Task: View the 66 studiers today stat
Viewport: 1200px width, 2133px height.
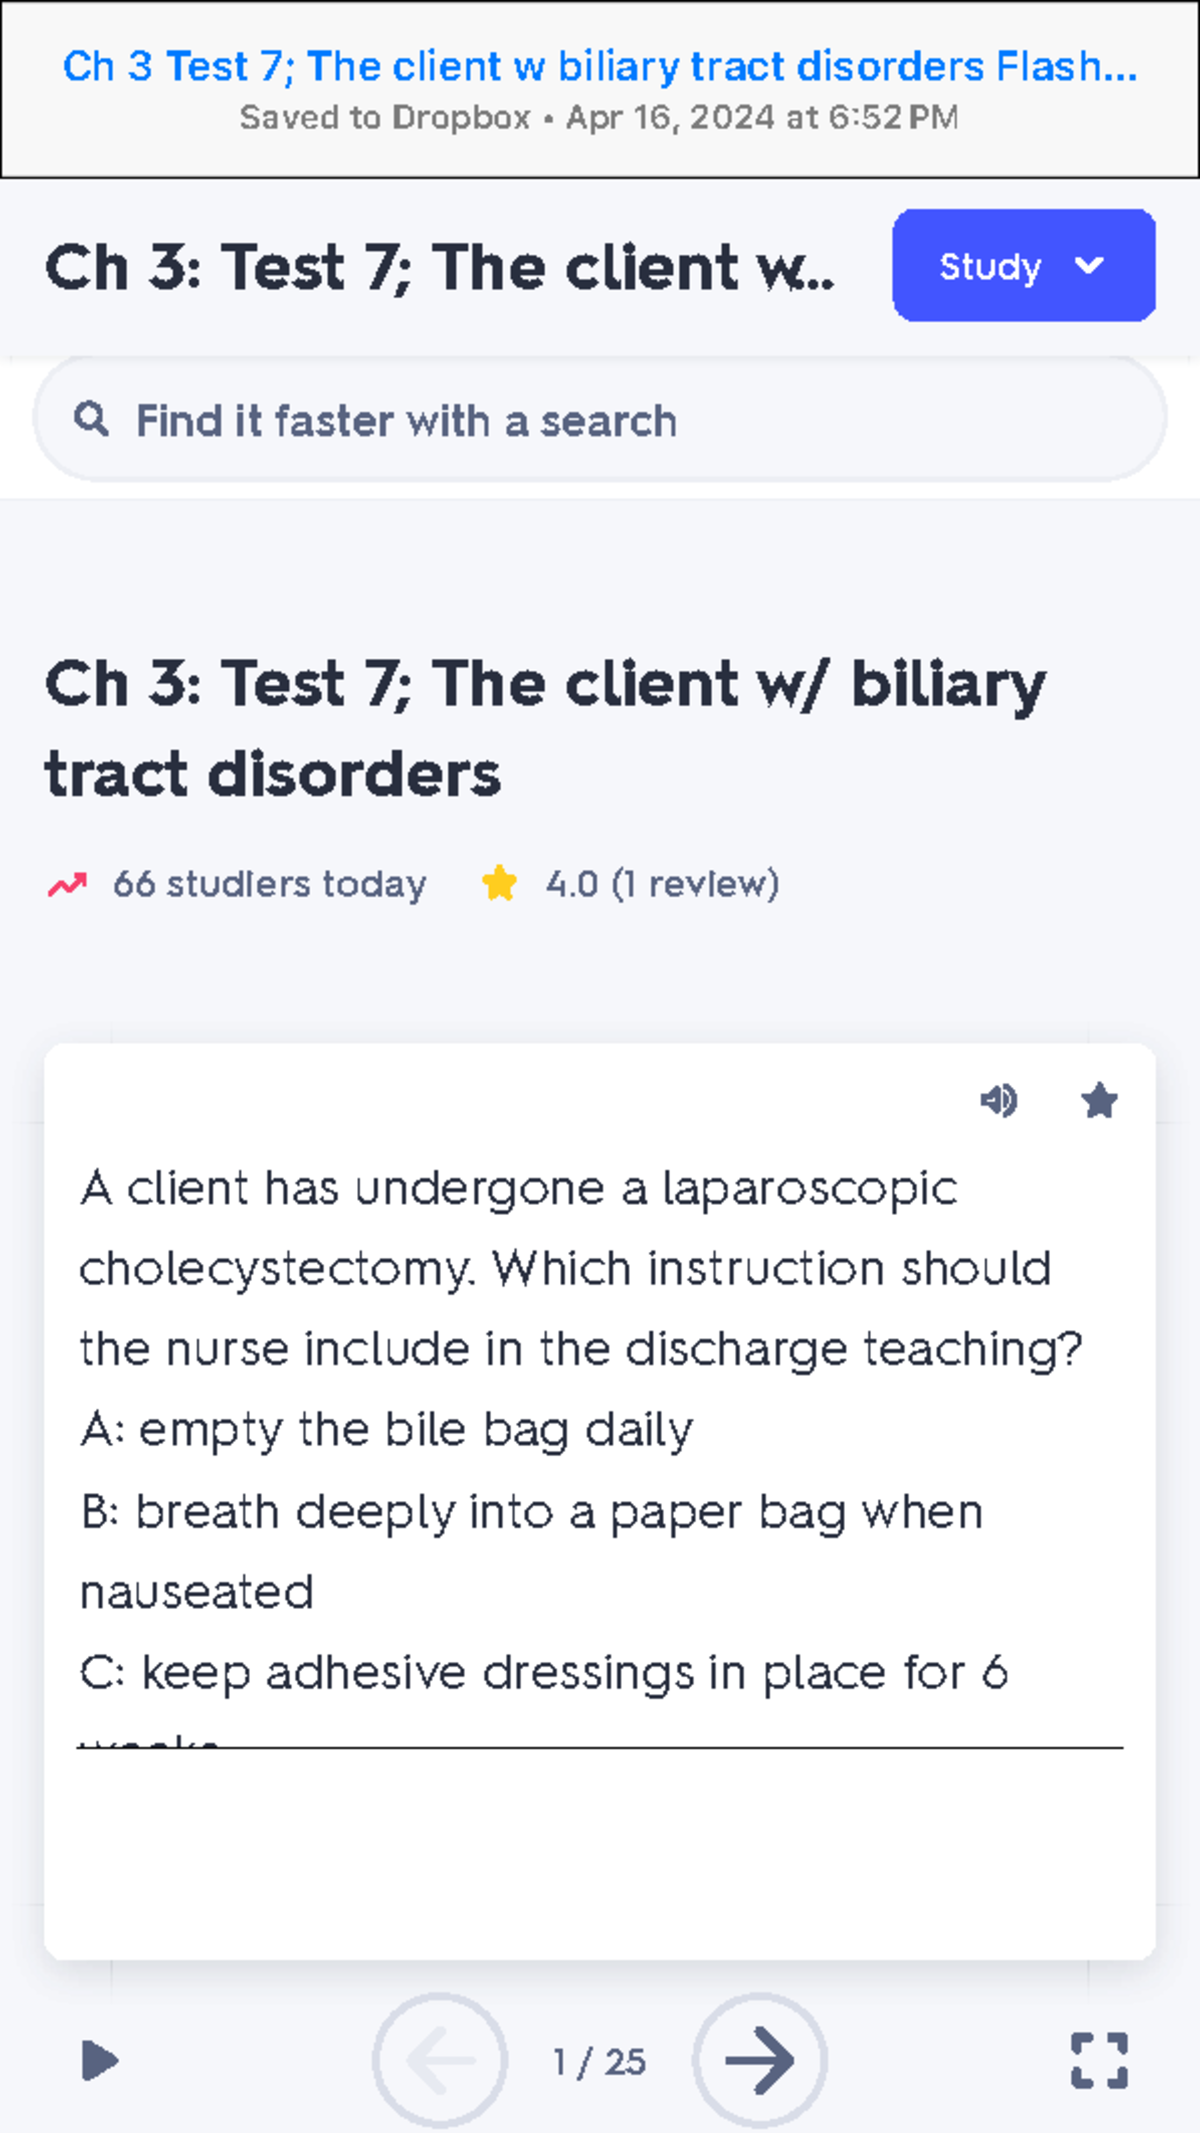Action: (x=270, y=883)
